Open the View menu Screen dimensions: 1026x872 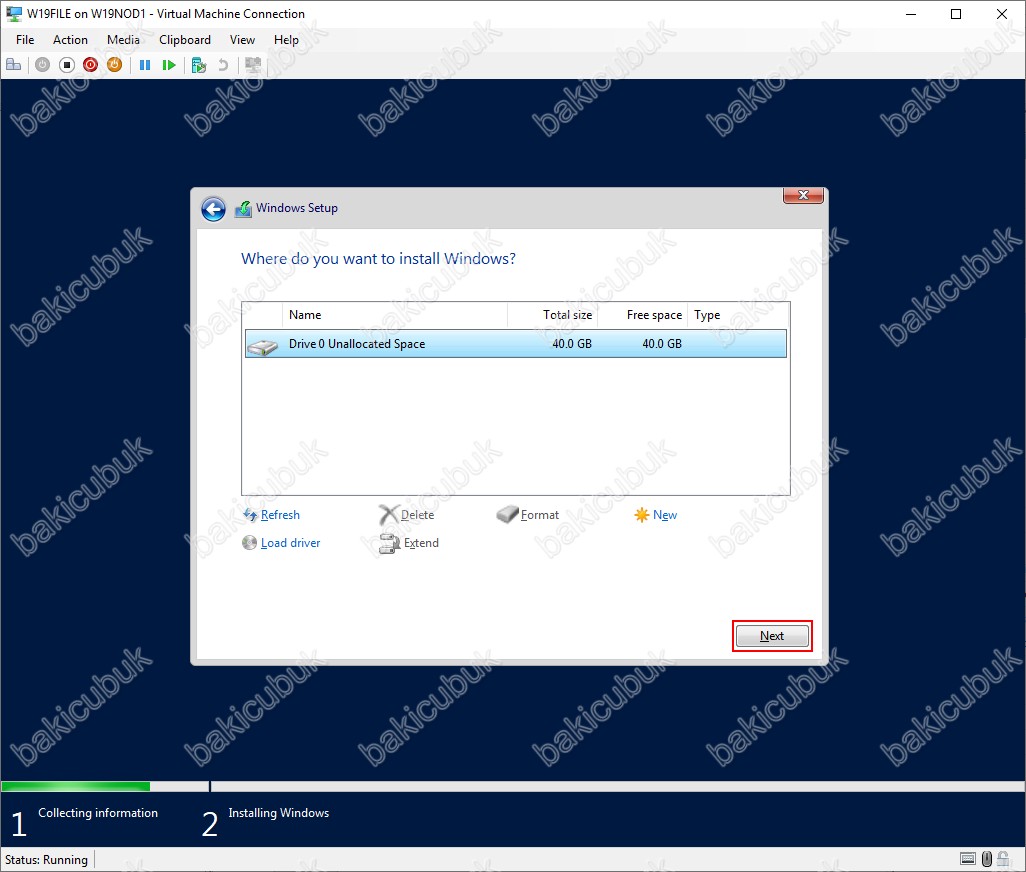(242, 40)
